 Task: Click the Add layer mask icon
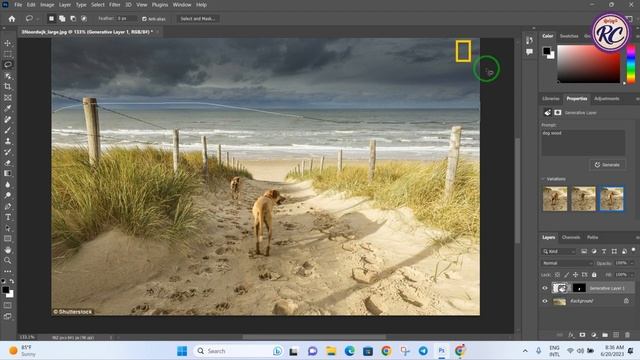[582, 335]
